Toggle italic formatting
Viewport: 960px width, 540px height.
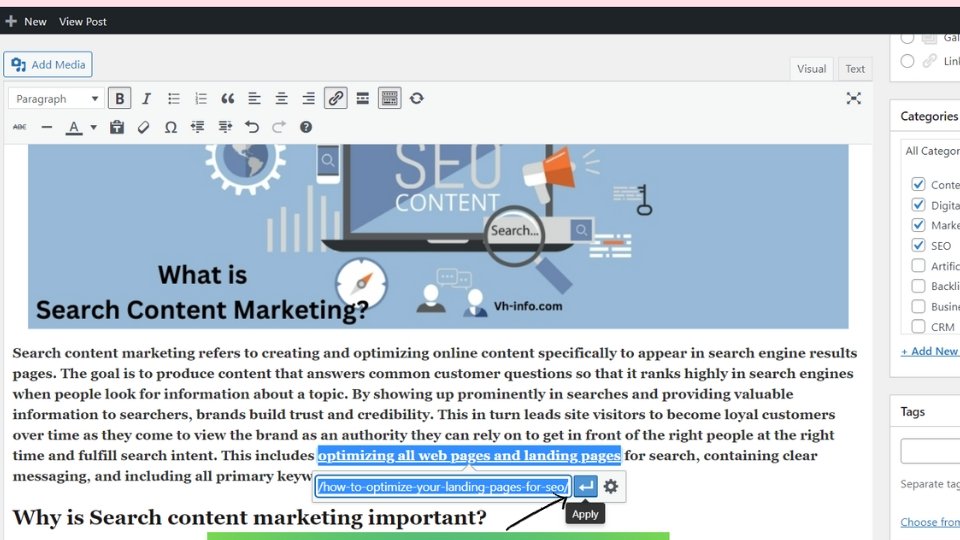pos(146,99)
